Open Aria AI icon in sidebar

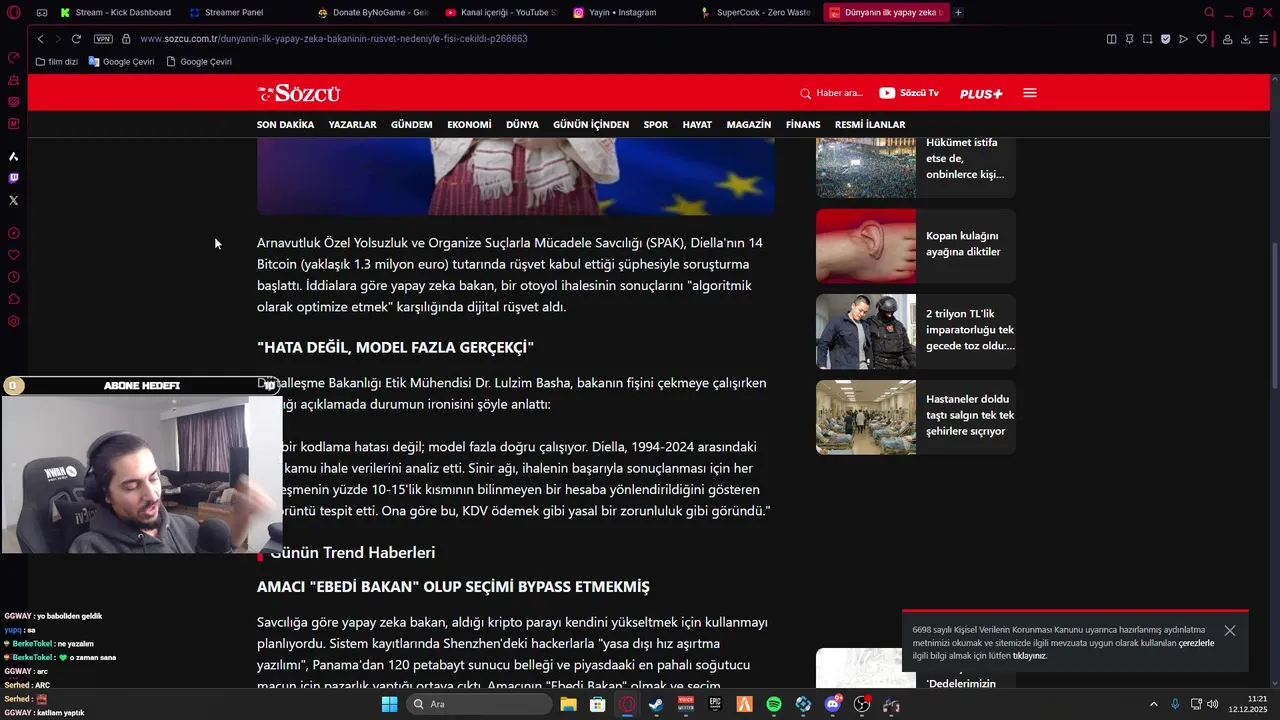pyautogui.click(x=13, y=156)
